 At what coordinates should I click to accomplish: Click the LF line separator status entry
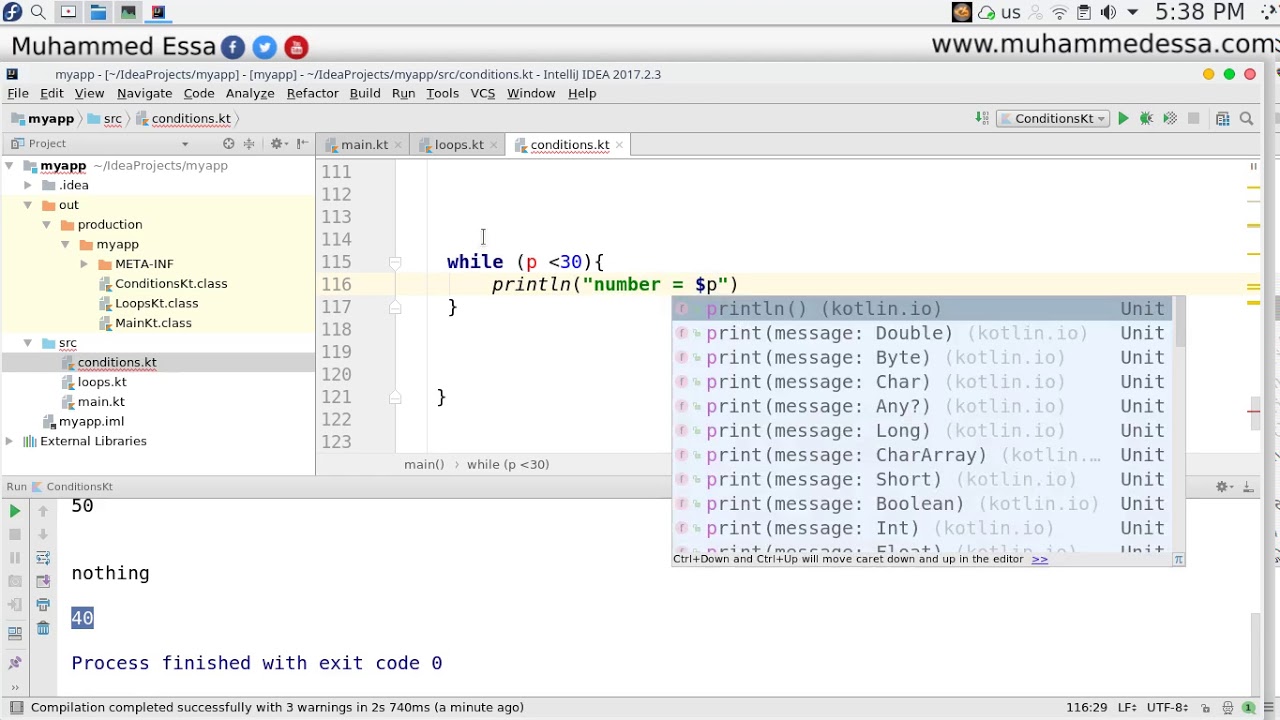coord(1127,707)
